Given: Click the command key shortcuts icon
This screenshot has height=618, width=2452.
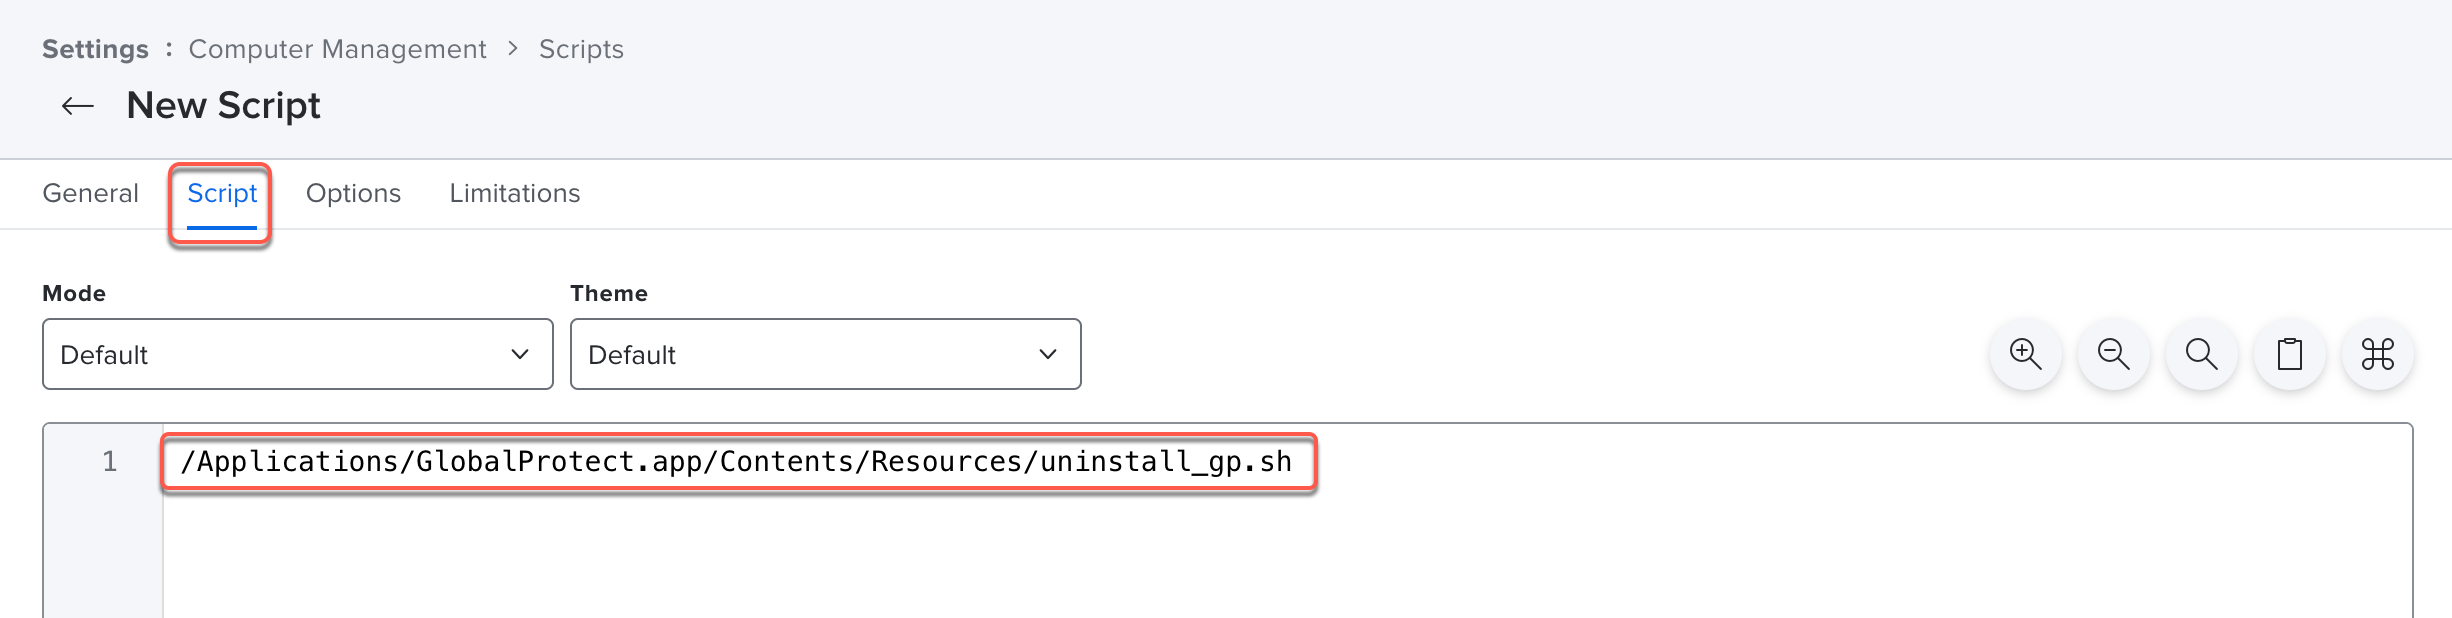Looking at the screenshot, I should (x=2377, y=354).
